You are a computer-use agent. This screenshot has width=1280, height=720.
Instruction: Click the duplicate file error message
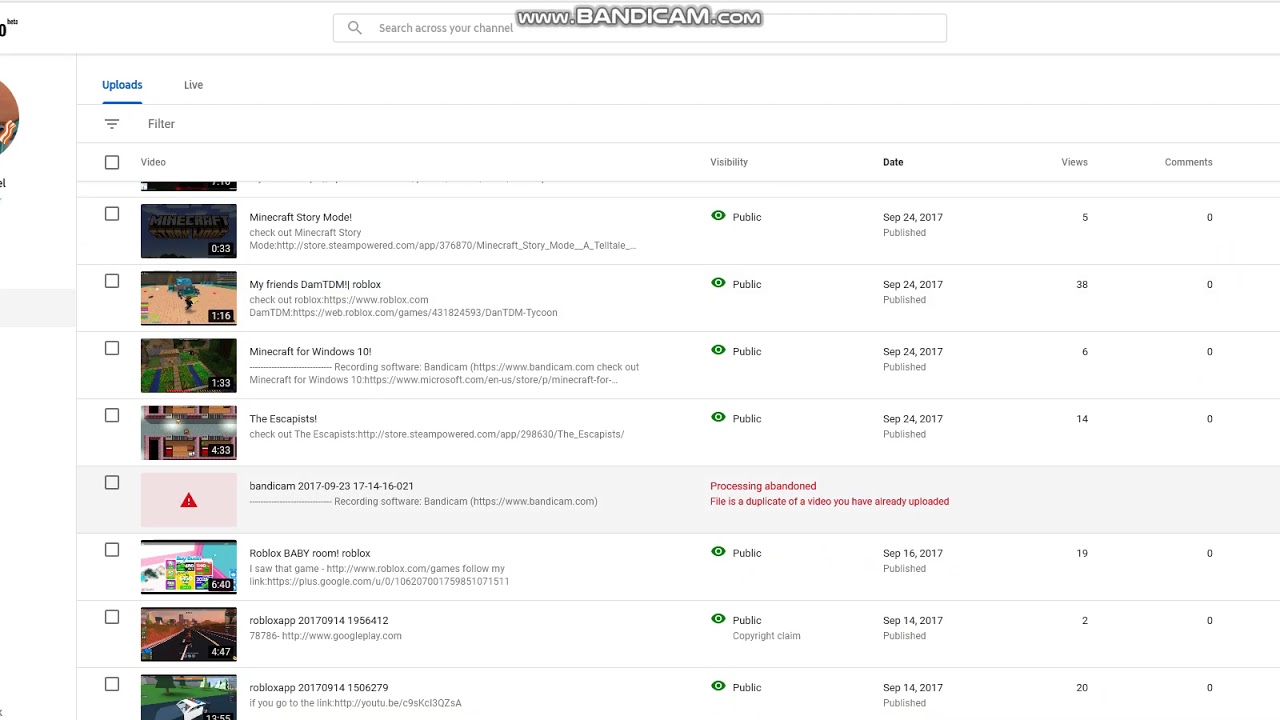pos(829,502)
